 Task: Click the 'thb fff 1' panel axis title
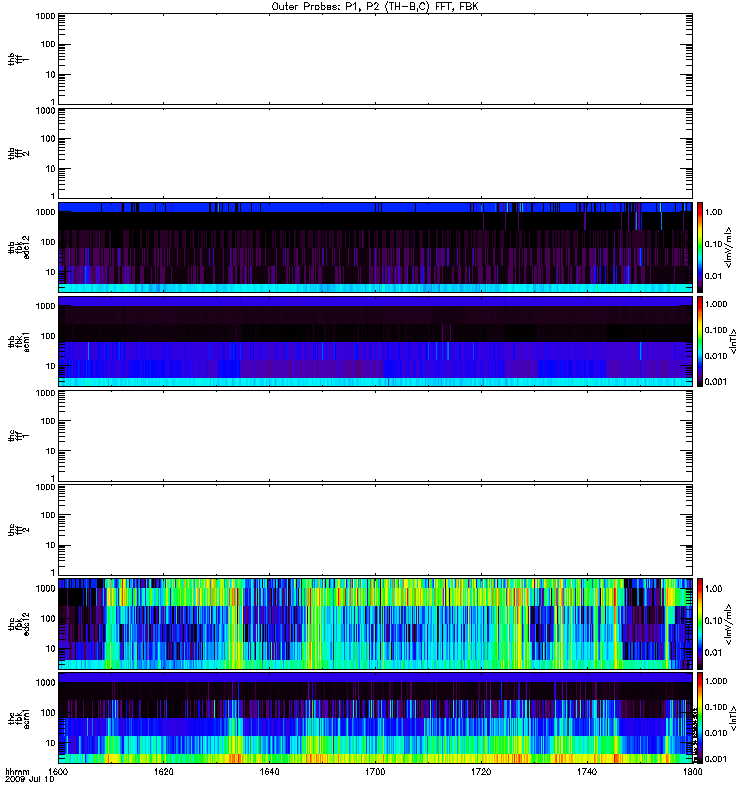[x=18, y=59]
